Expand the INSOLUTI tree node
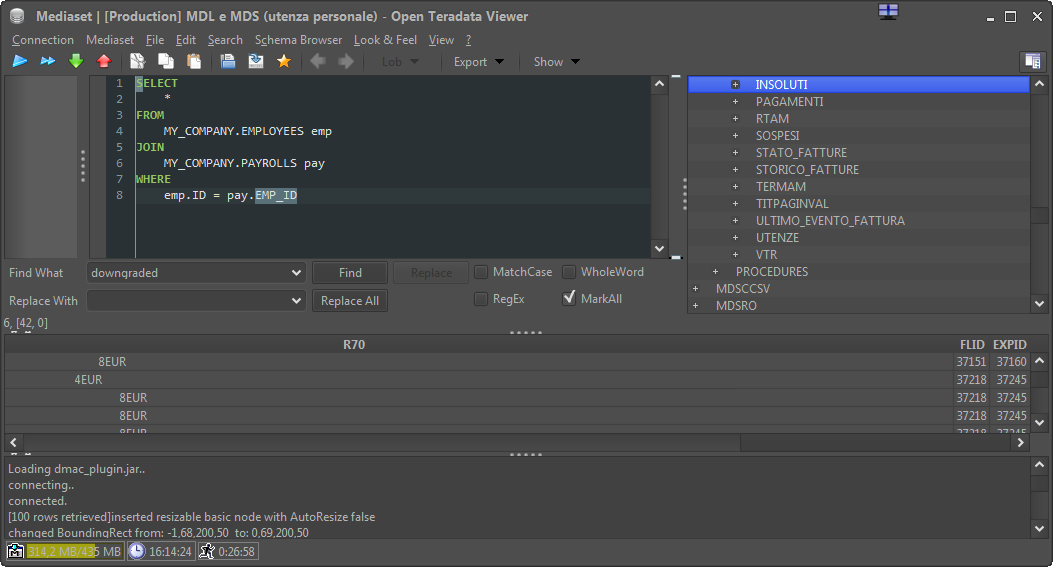This screenshot has width=1053, height=567. coord(735,85)
